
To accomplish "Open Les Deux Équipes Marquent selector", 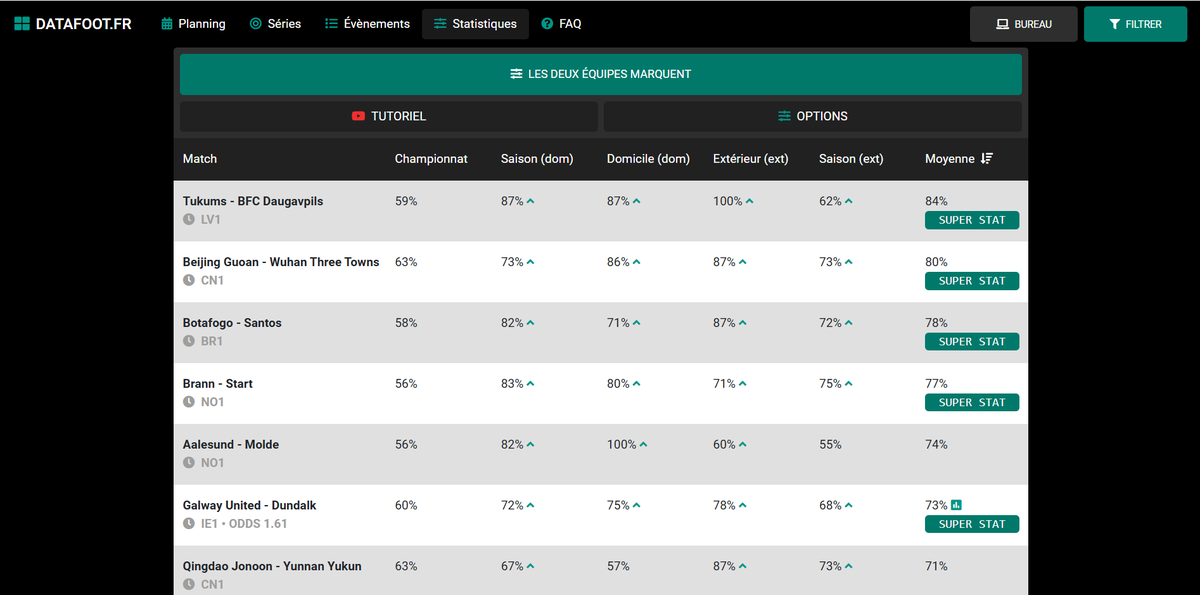I will tap(601, 74).
